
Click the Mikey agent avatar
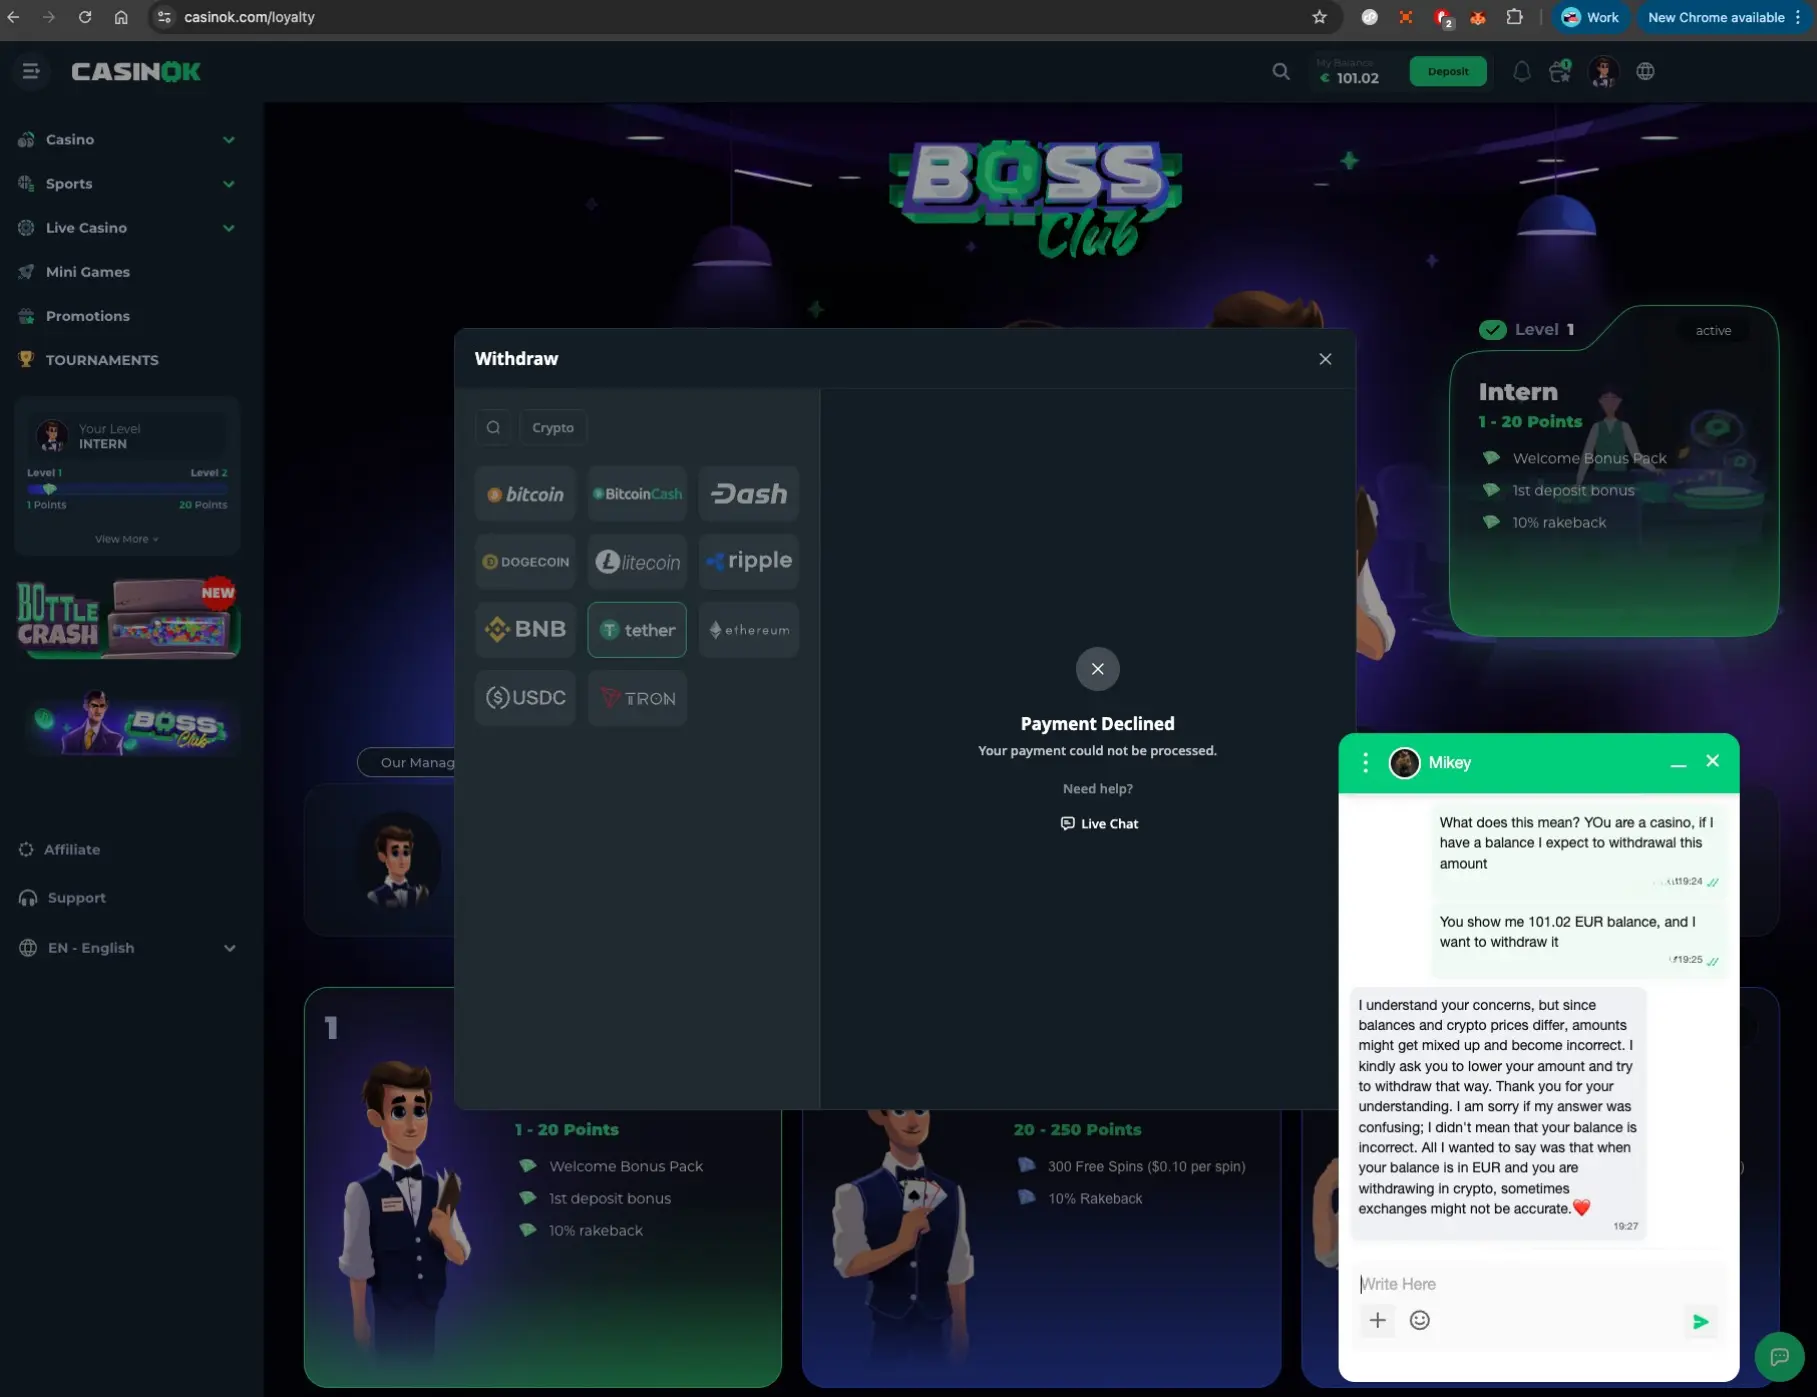[x=1404, y=762]
